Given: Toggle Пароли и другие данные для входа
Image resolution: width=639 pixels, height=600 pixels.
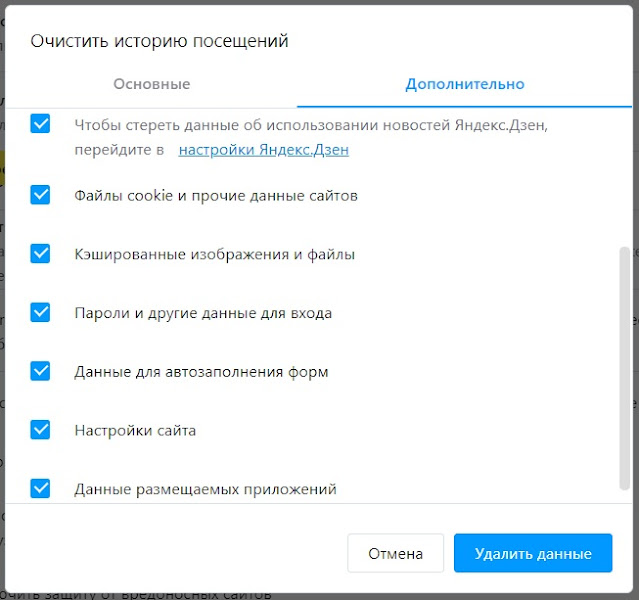Looking at the screenshot, I should point(40,312).
